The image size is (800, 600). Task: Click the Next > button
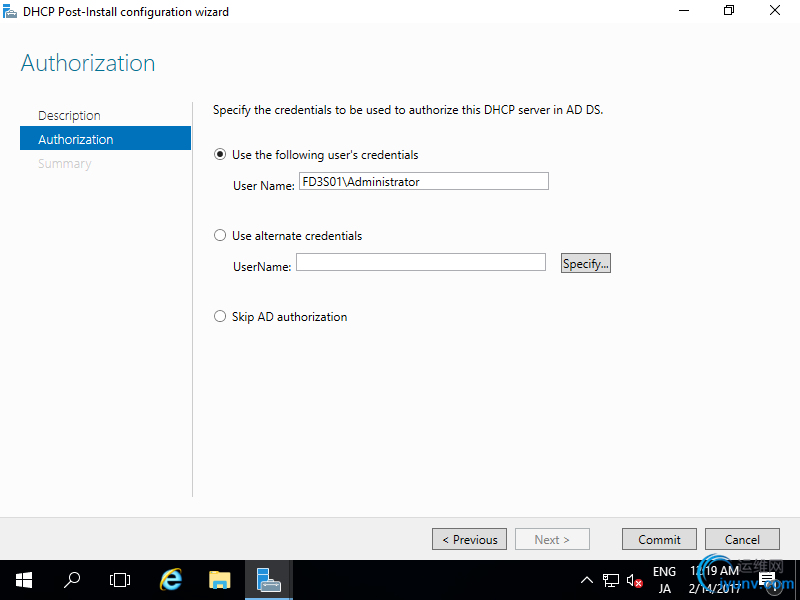[x=552, y=539]
